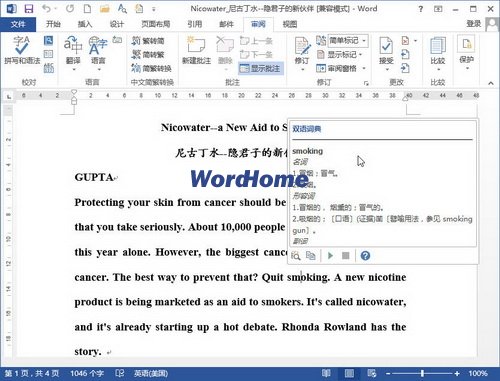Screen dimensions: 500x381
Task: Switch to the 开始 tab
Action: pyautogui.click(x=53, y=24)
